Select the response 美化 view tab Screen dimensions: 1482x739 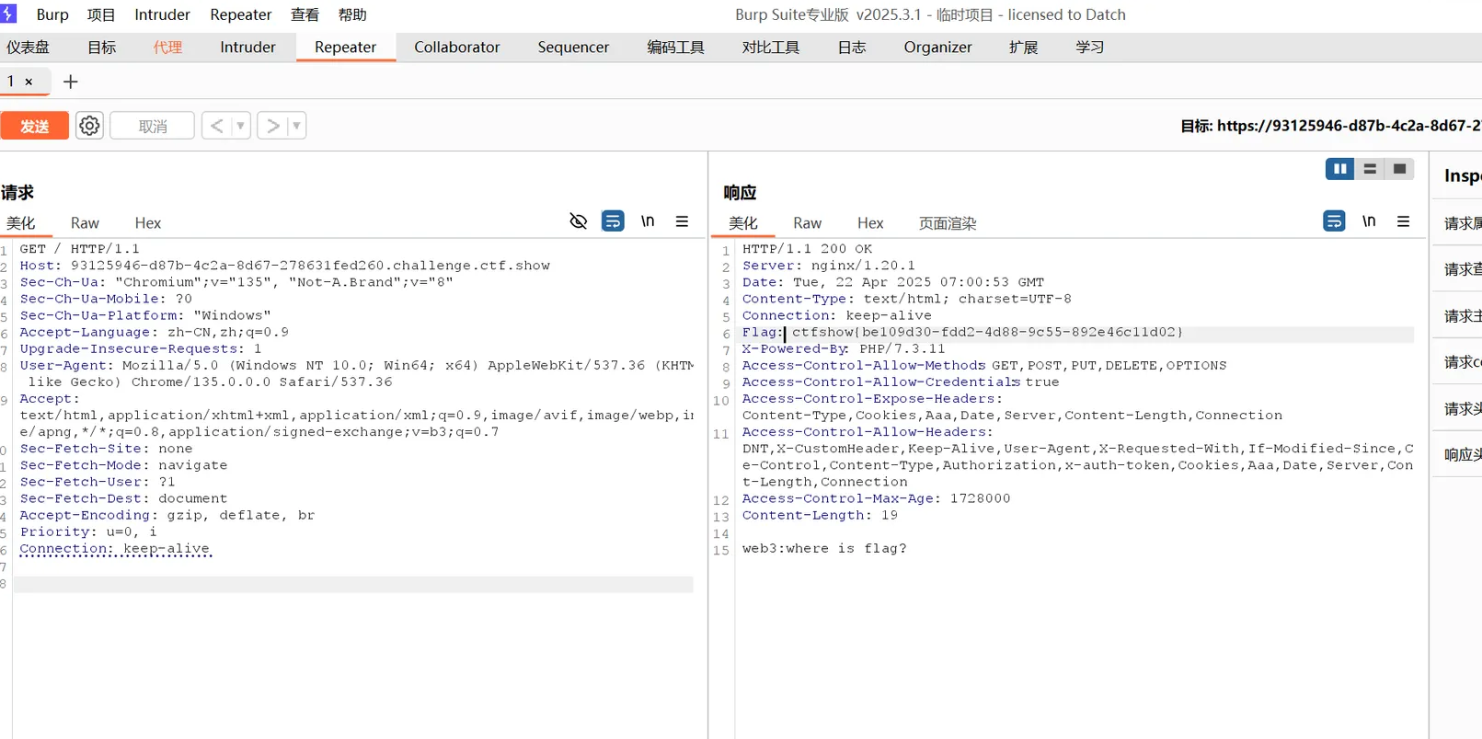(x=743, y=223)
